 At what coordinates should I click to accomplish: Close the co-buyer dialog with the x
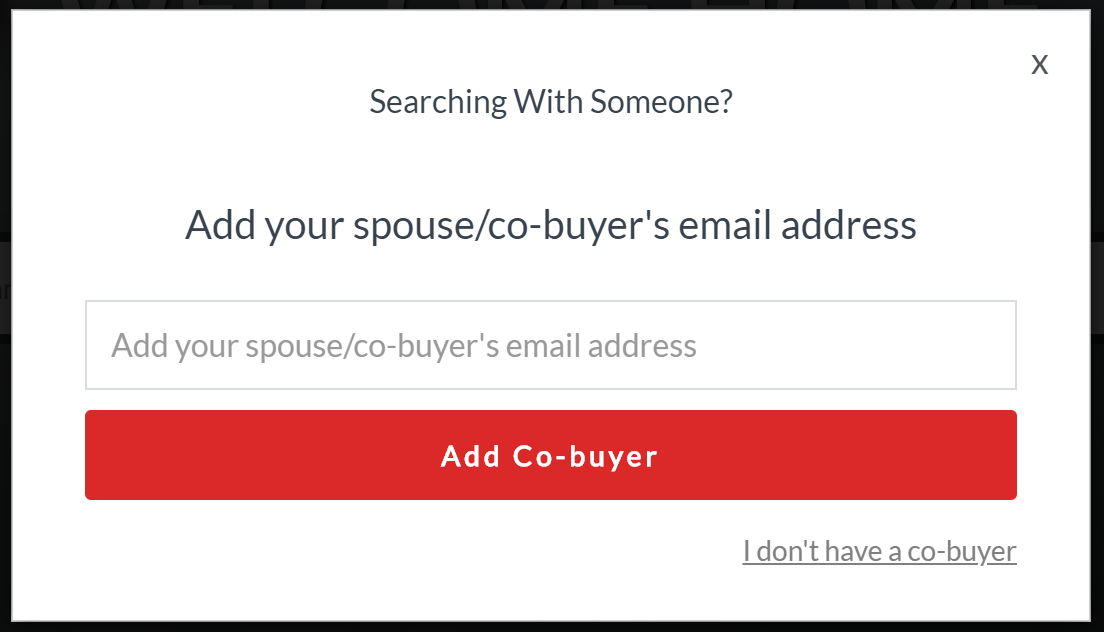[x=1040, y=65]
